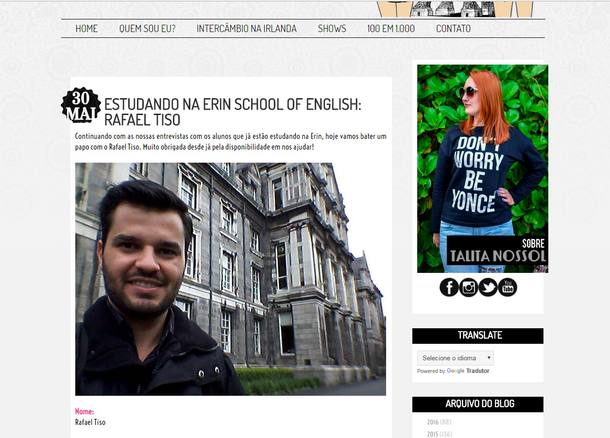Click Rafael Tiso selfie photo
The width and height of the screenshot is (610, 438).
(x=230, y=279)
